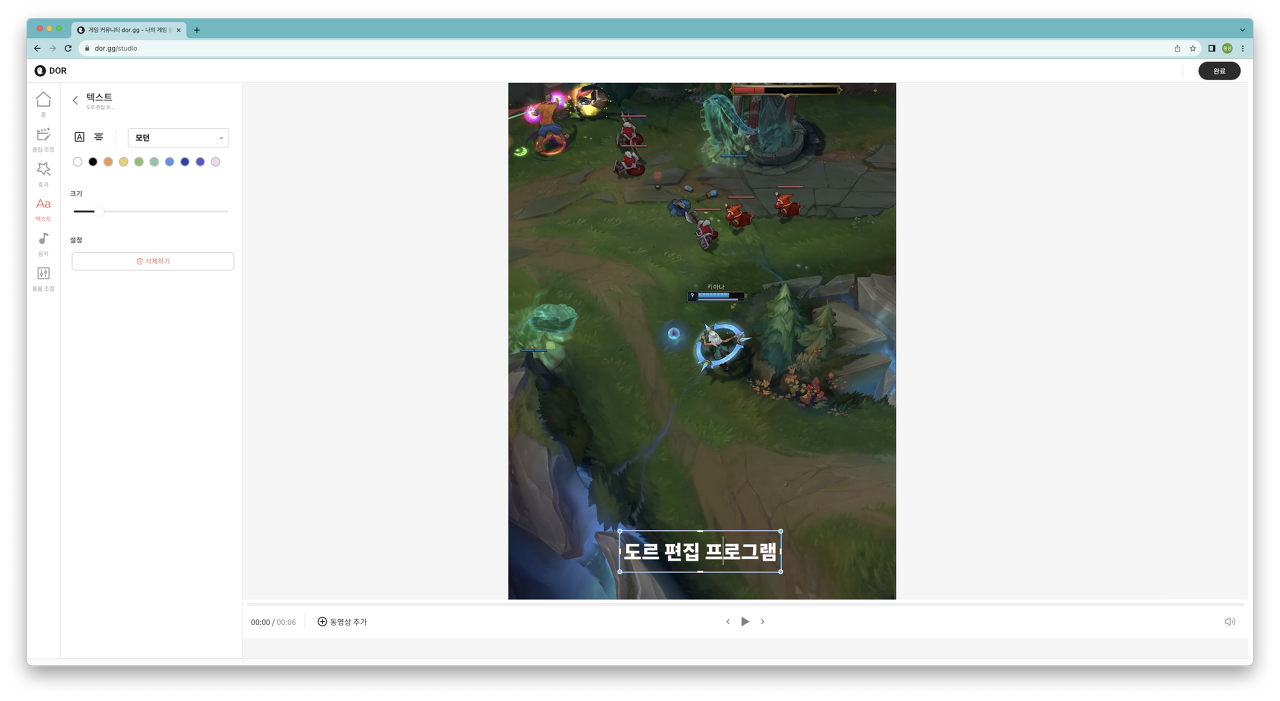Play the video preview
Image resolution: width=1280 pixels, height=701 pixels.
point(745,622)
